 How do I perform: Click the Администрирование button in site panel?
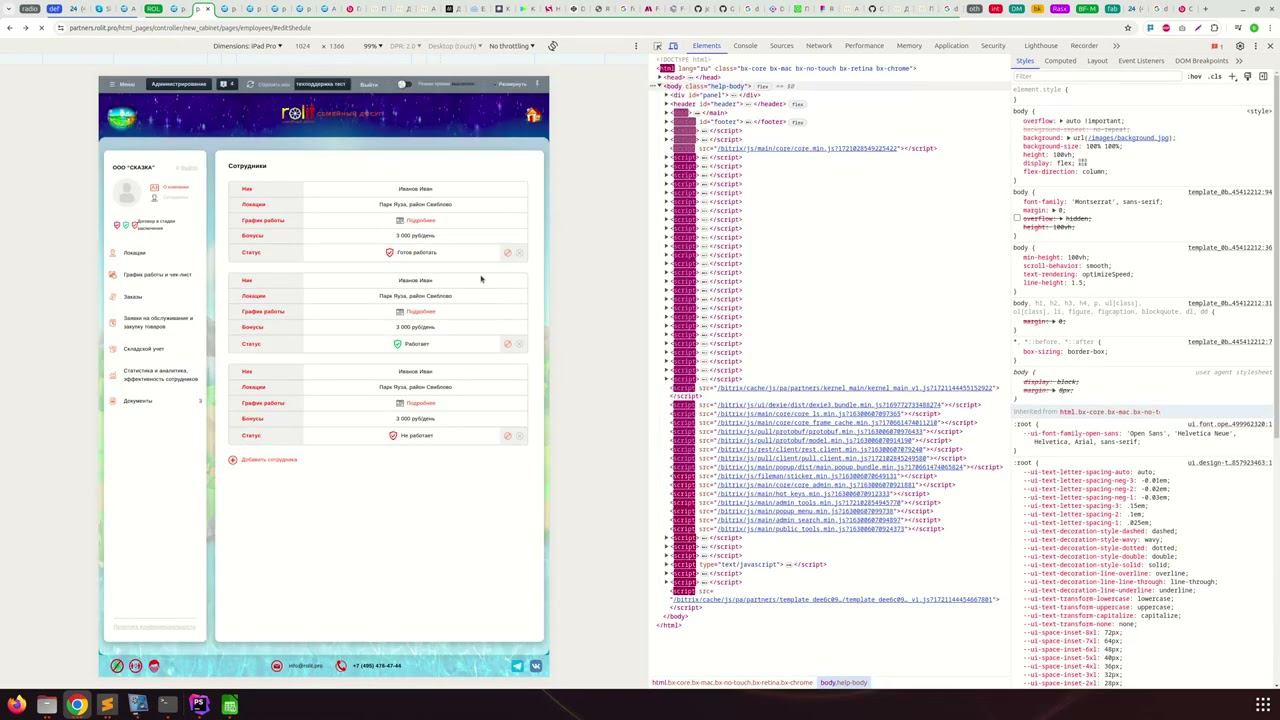[179, 84]
